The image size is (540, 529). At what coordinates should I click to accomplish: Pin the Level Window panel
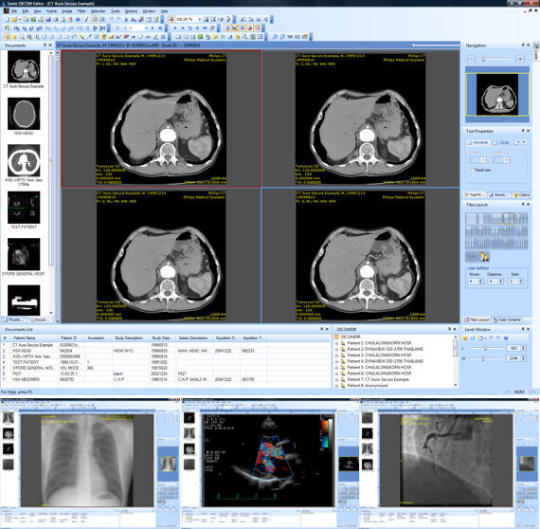522,330
